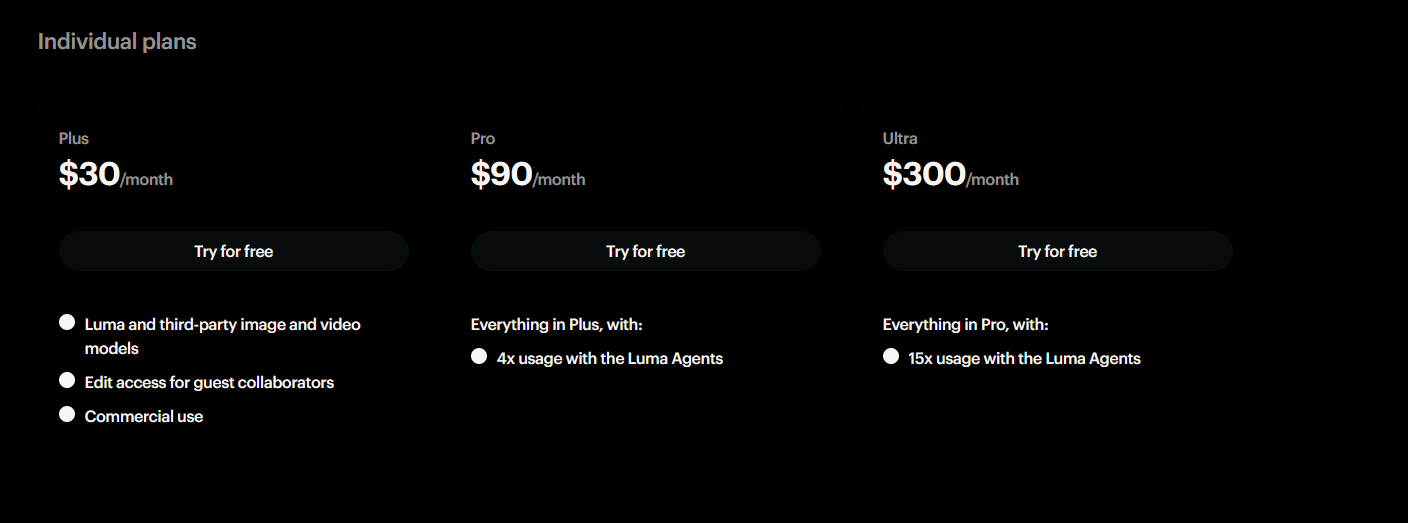Start the free trial for the Pro plan

coord(645,251)
